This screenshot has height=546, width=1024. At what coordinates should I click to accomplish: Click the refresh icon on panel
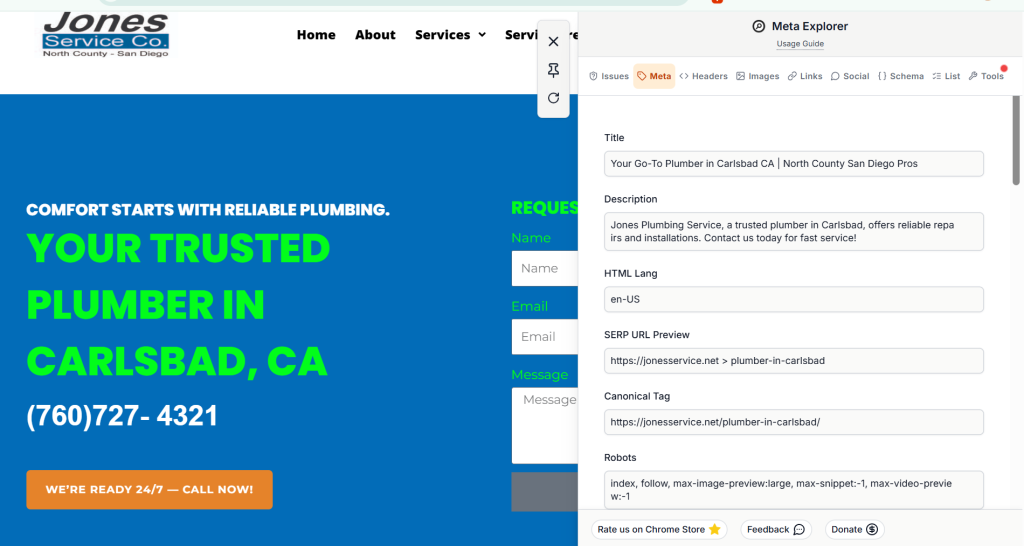pyautogui.click(x=553, y=98)
